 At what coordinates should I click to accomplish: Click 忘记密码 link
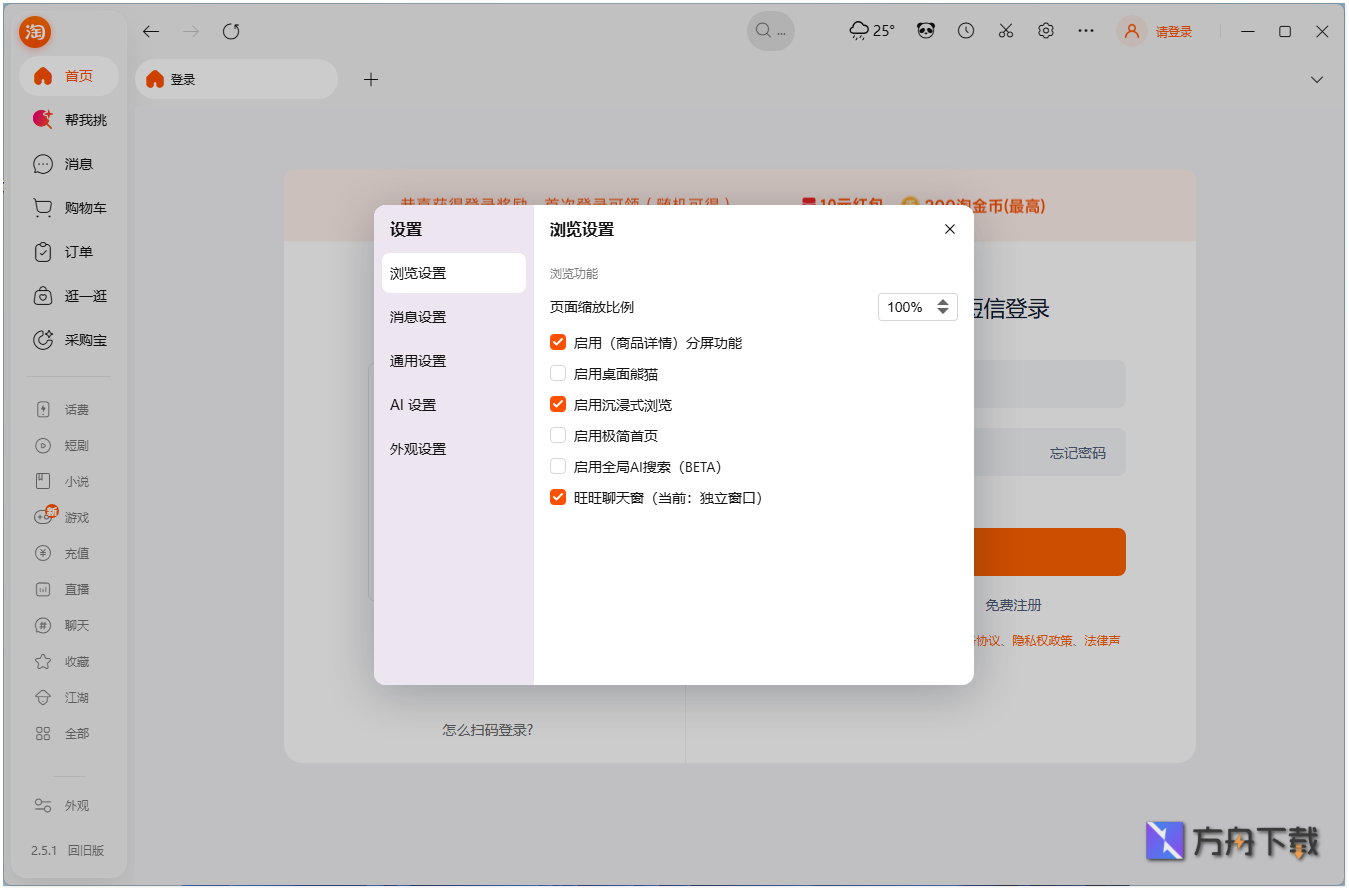[x=1078, y=453]
